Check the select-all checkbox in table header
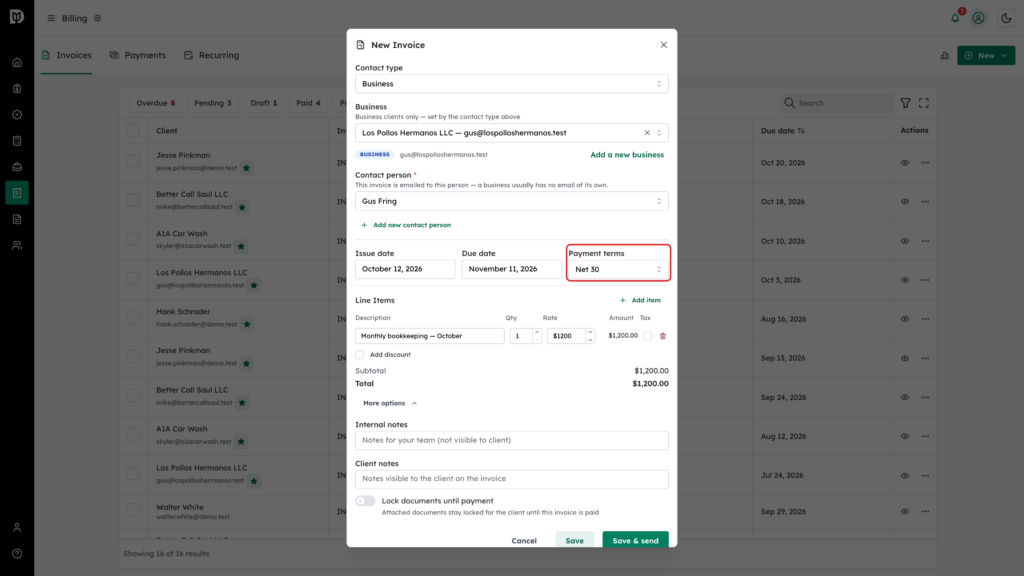 [133, 131]
